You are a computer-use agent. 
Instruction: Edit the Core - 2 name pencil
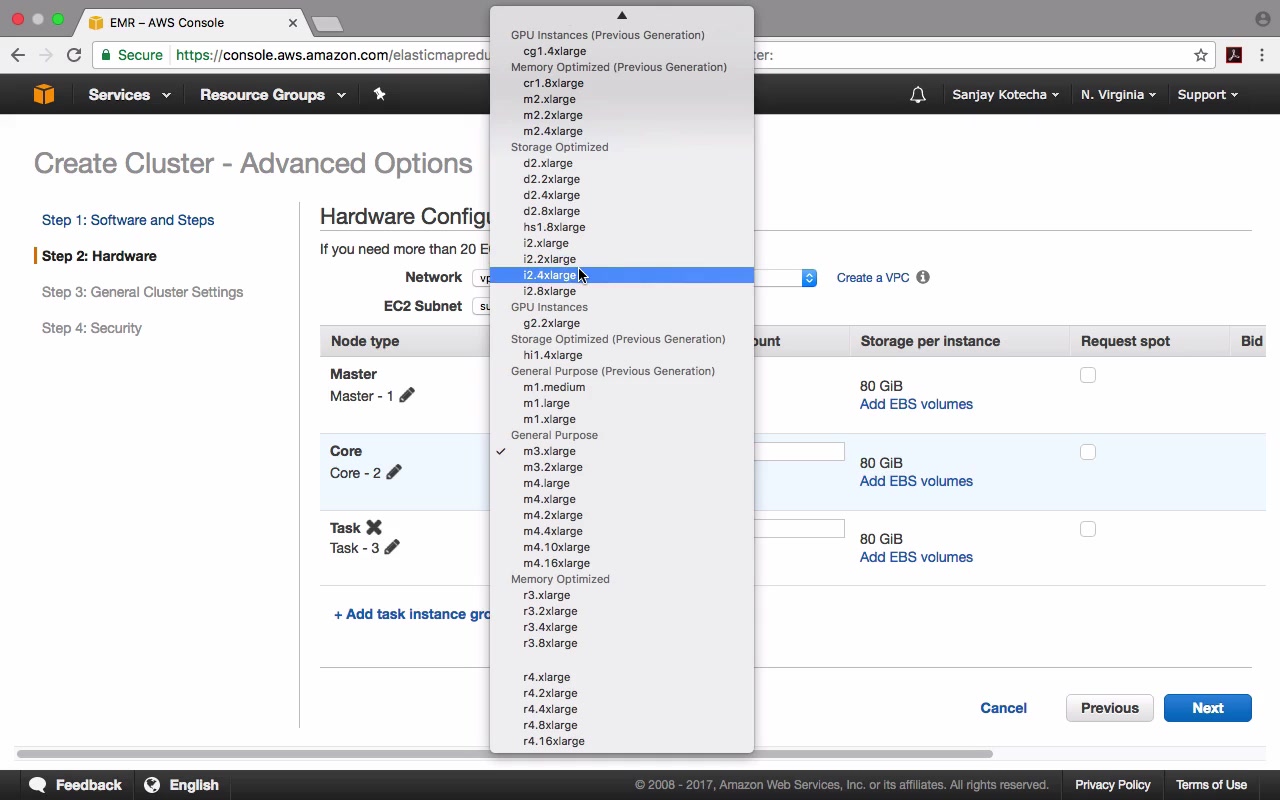click(x=394, y=472)
